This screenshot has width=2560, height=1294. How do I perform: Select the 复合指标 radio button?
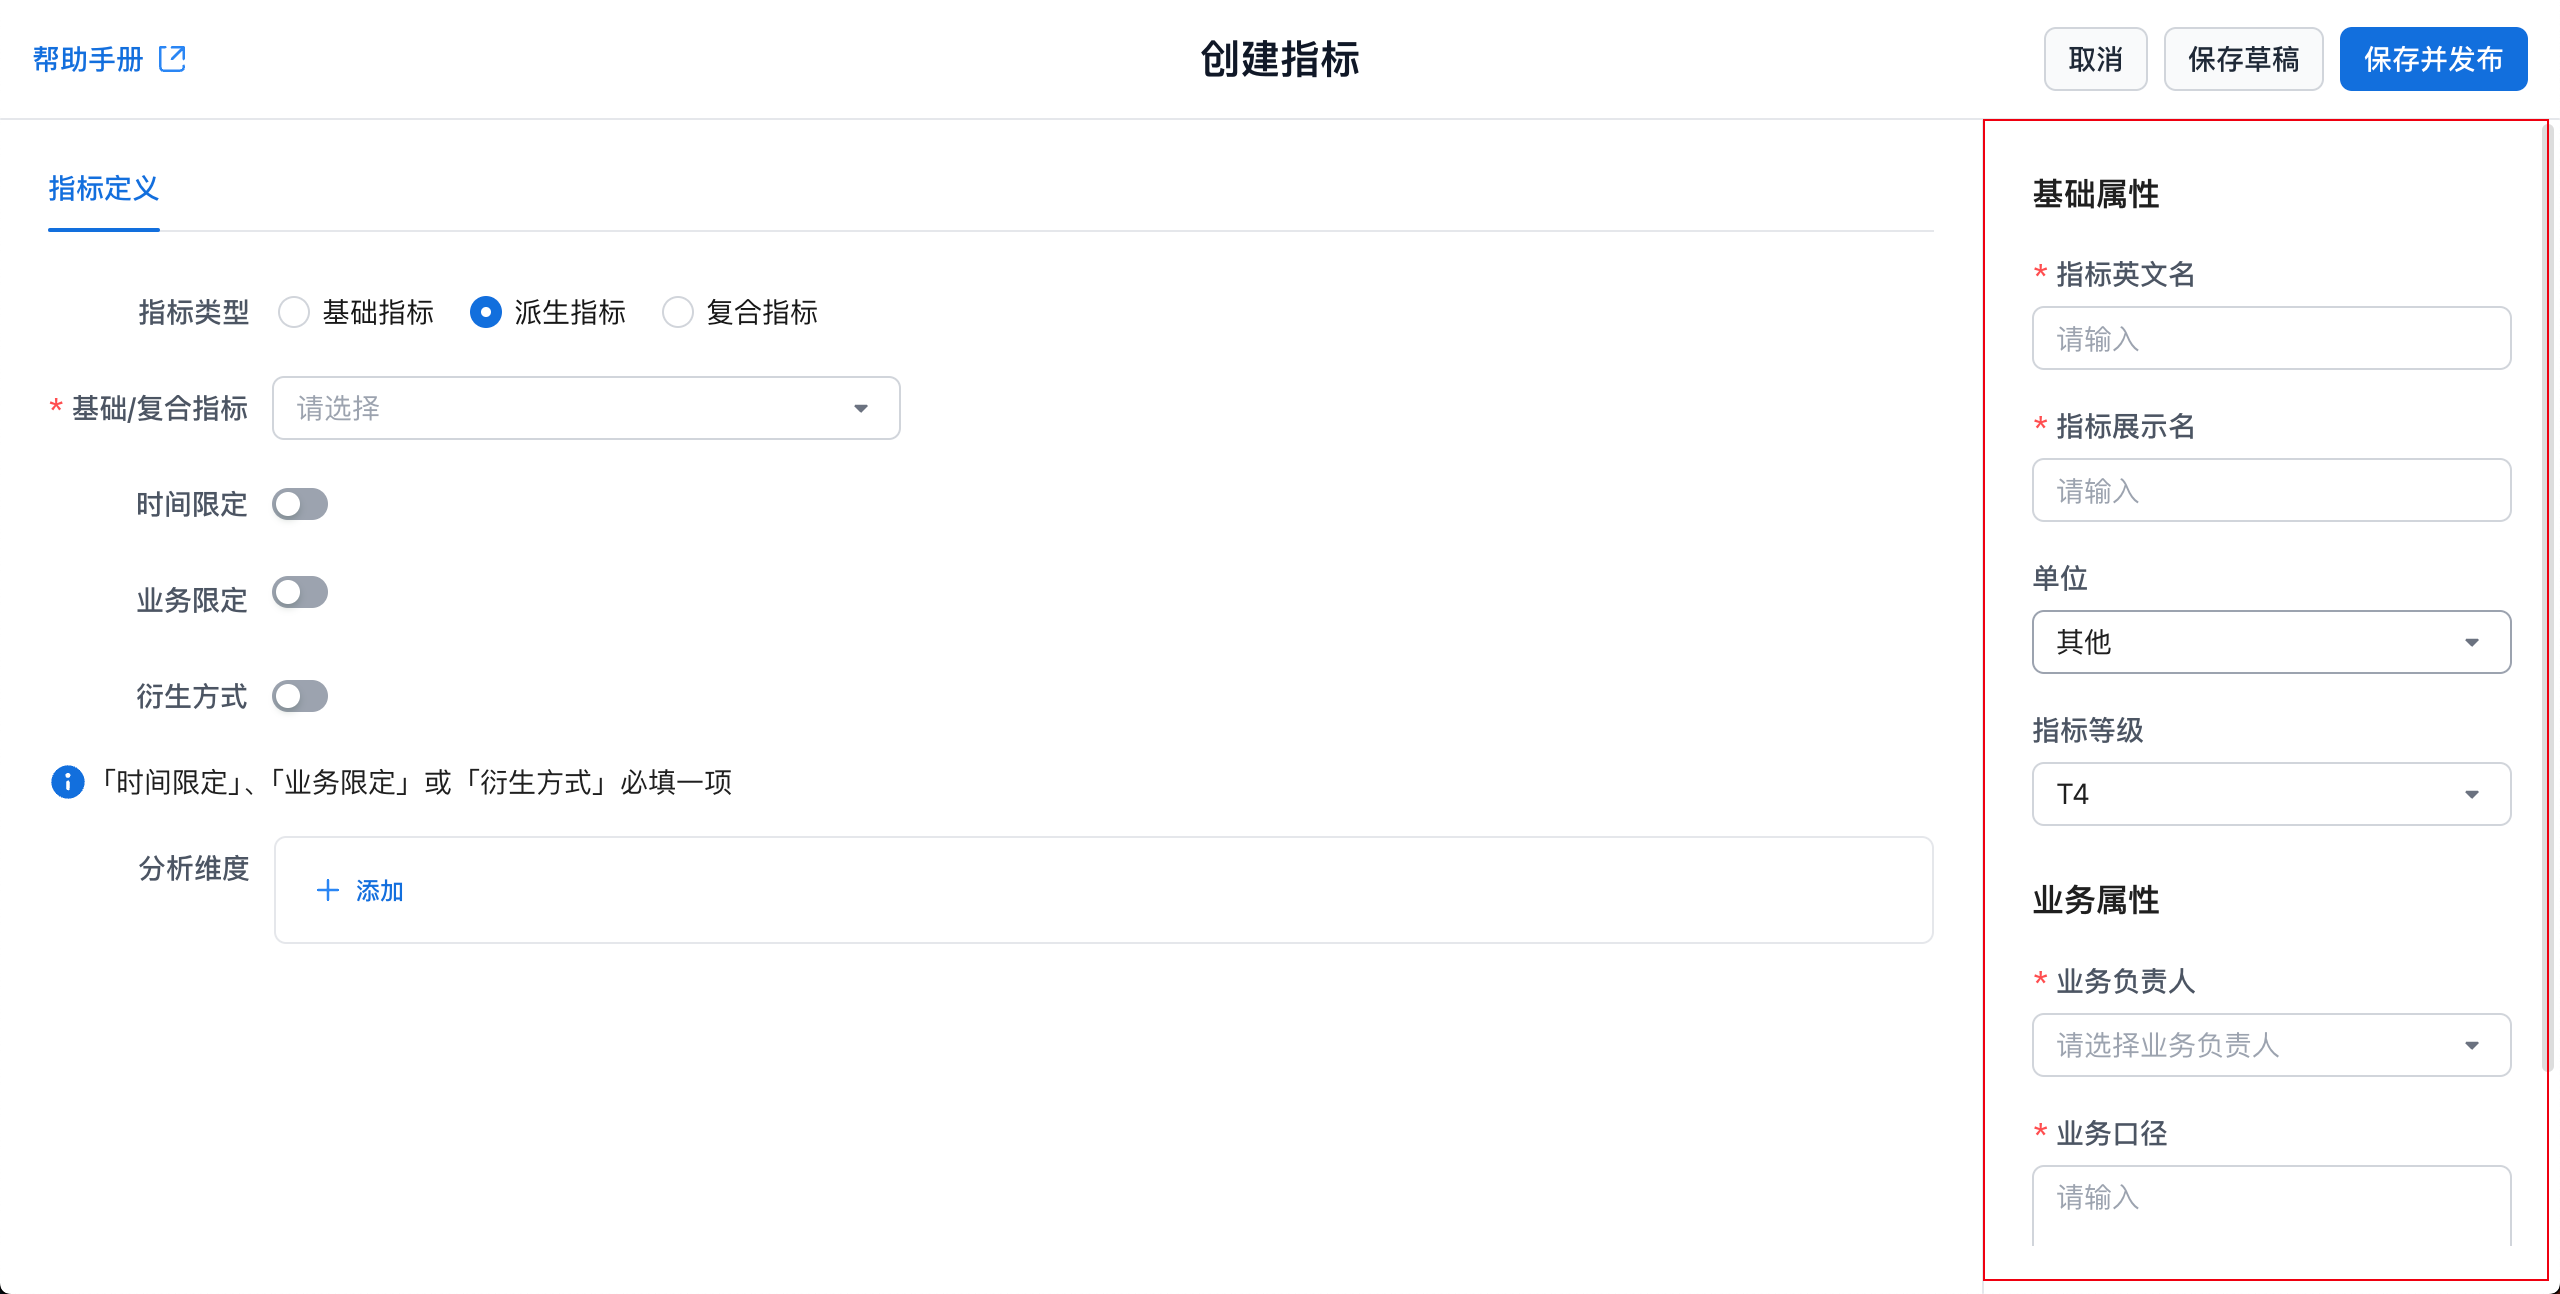tap(678, 312)
